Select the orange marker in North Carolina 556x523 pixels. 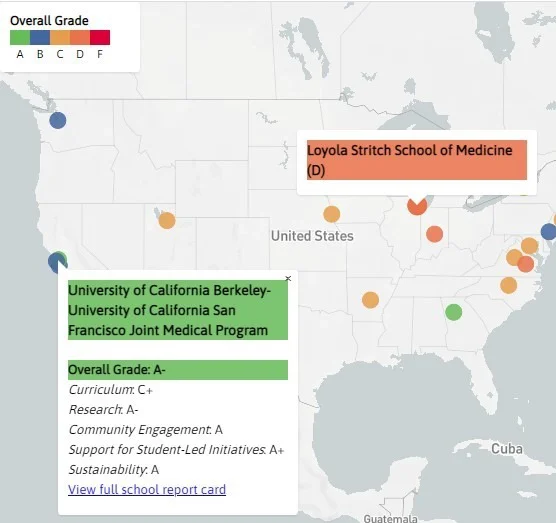pyautogui.click(x=508, y=285)
